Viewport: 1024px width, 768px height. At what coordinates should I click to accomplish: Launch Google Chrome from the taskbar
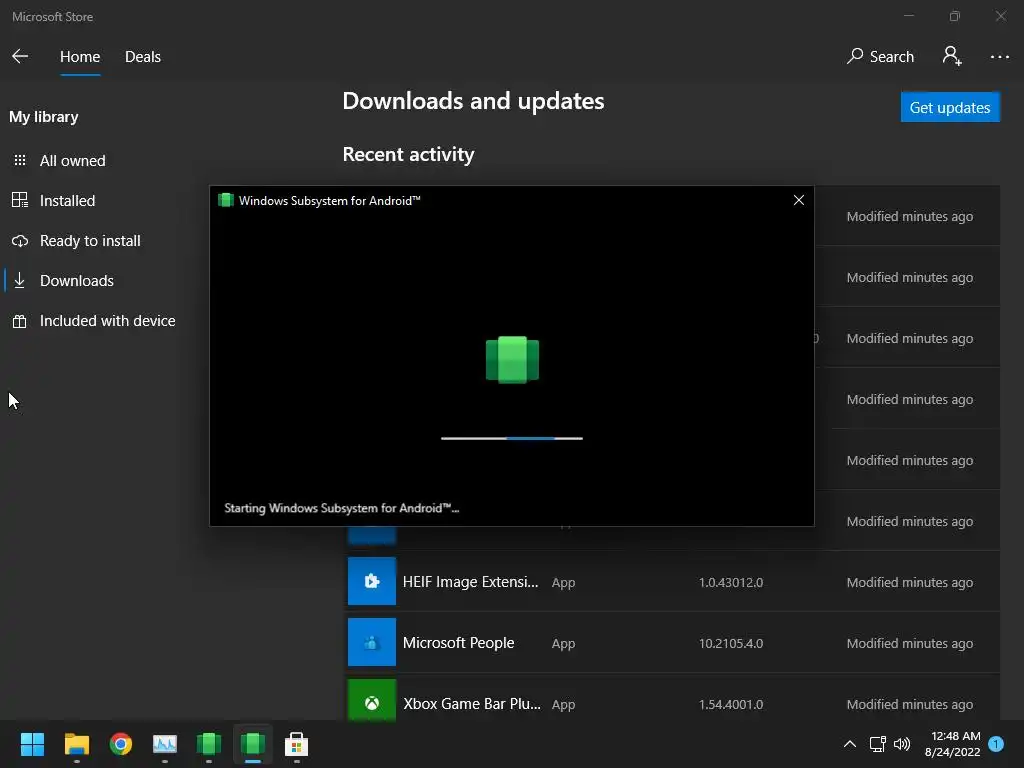pos(121,744)
